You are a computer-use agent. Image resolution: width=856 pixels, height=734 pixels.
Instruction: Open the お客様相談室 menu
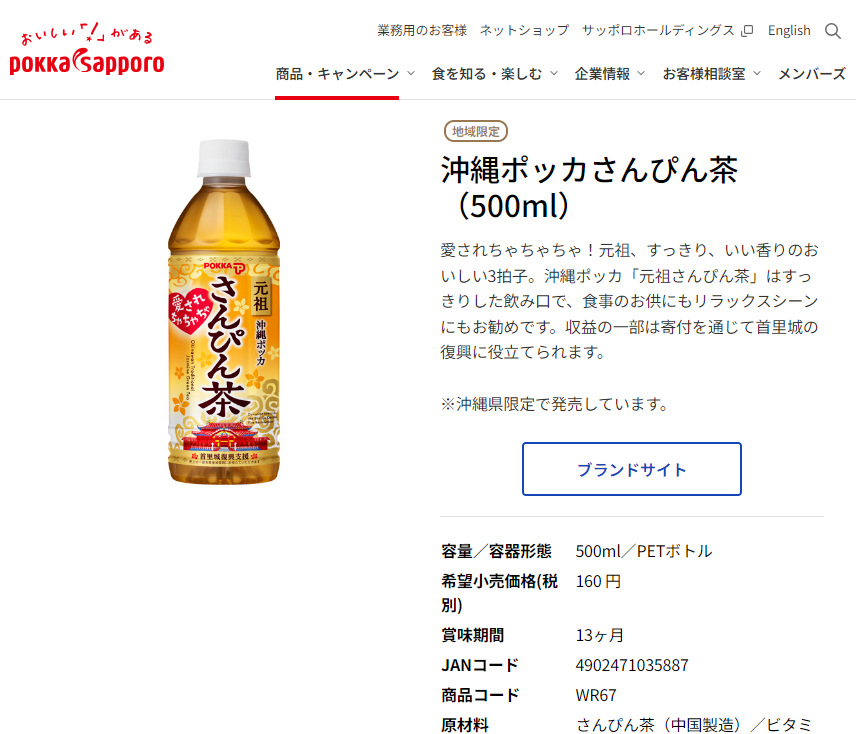pos(704,74)
